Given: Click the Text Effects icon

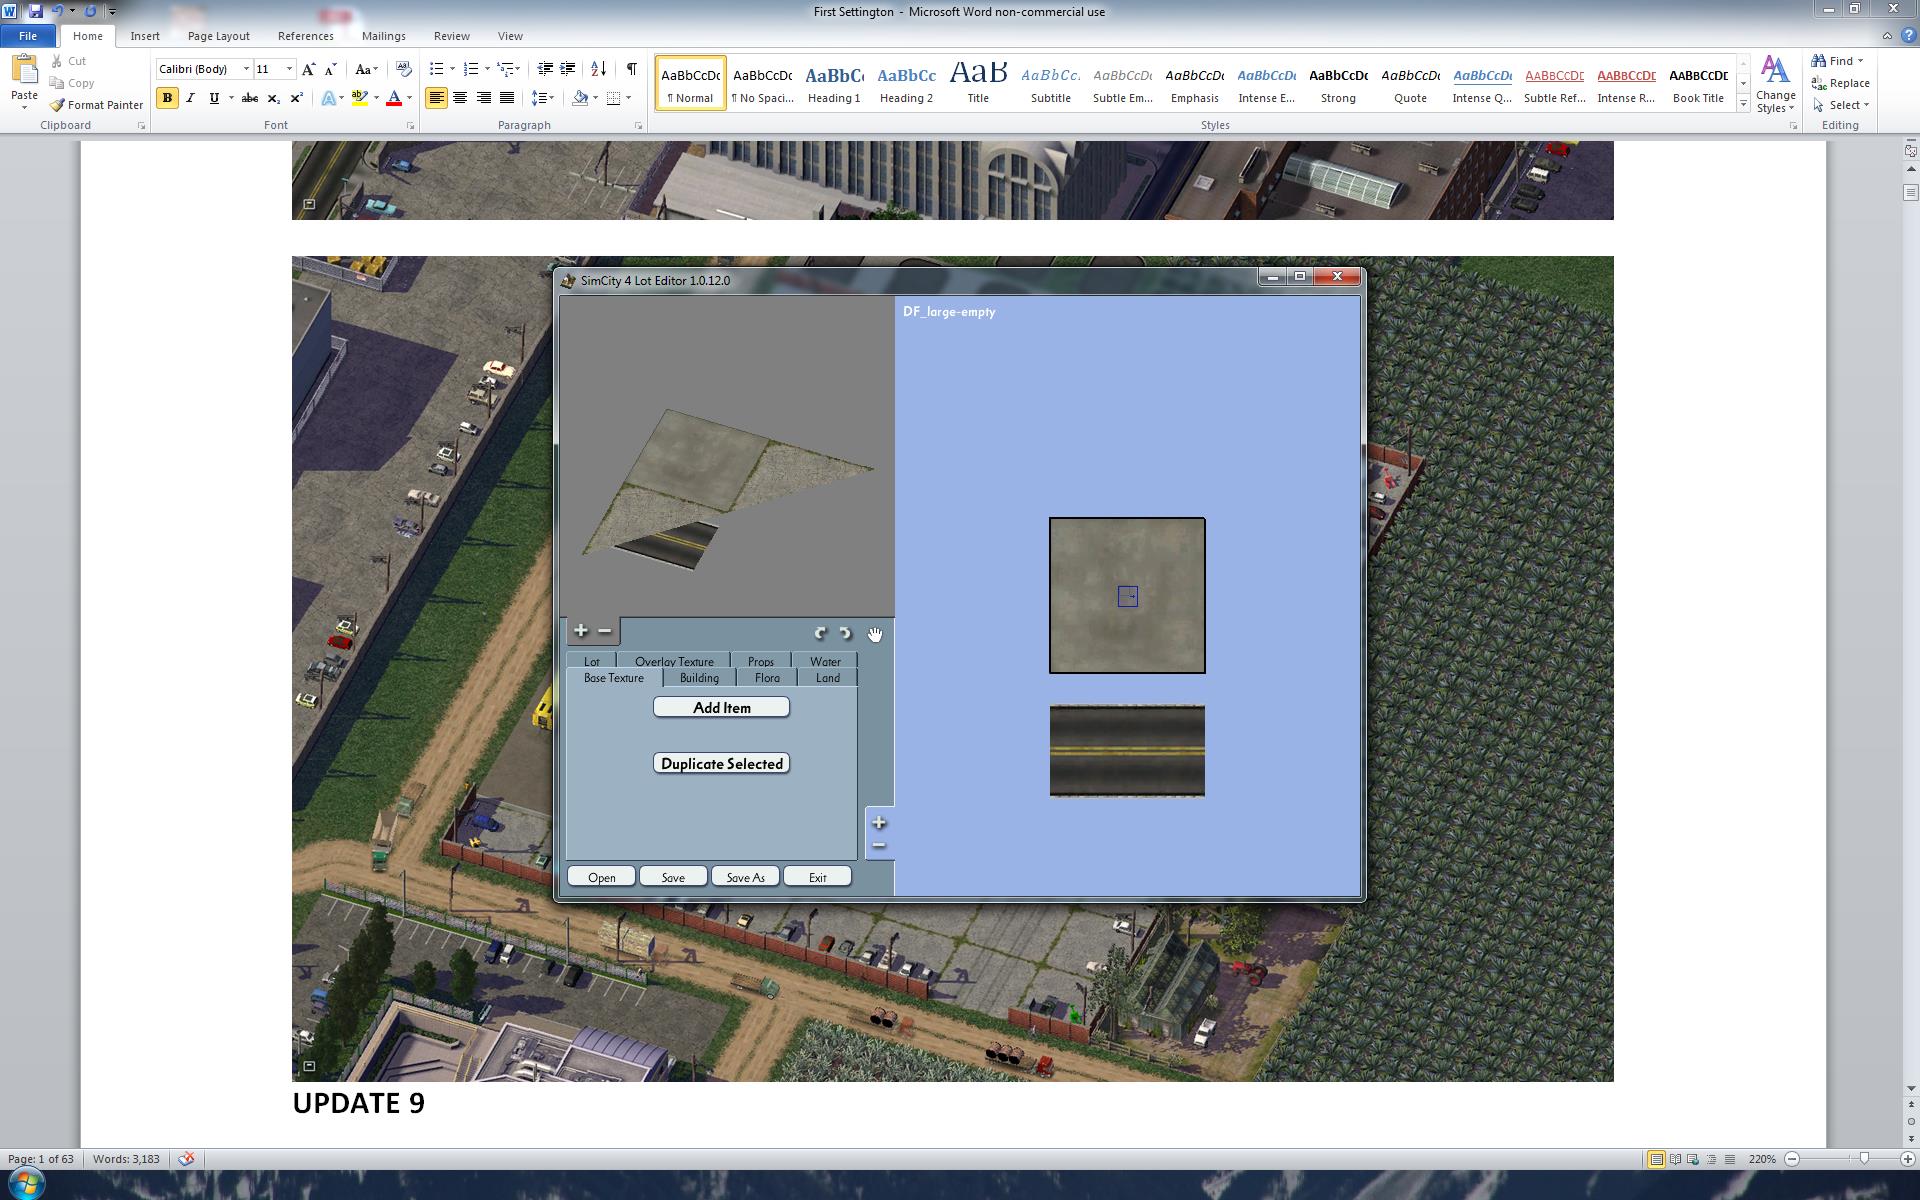Looking at the screenshot, I should pos(329,98).
